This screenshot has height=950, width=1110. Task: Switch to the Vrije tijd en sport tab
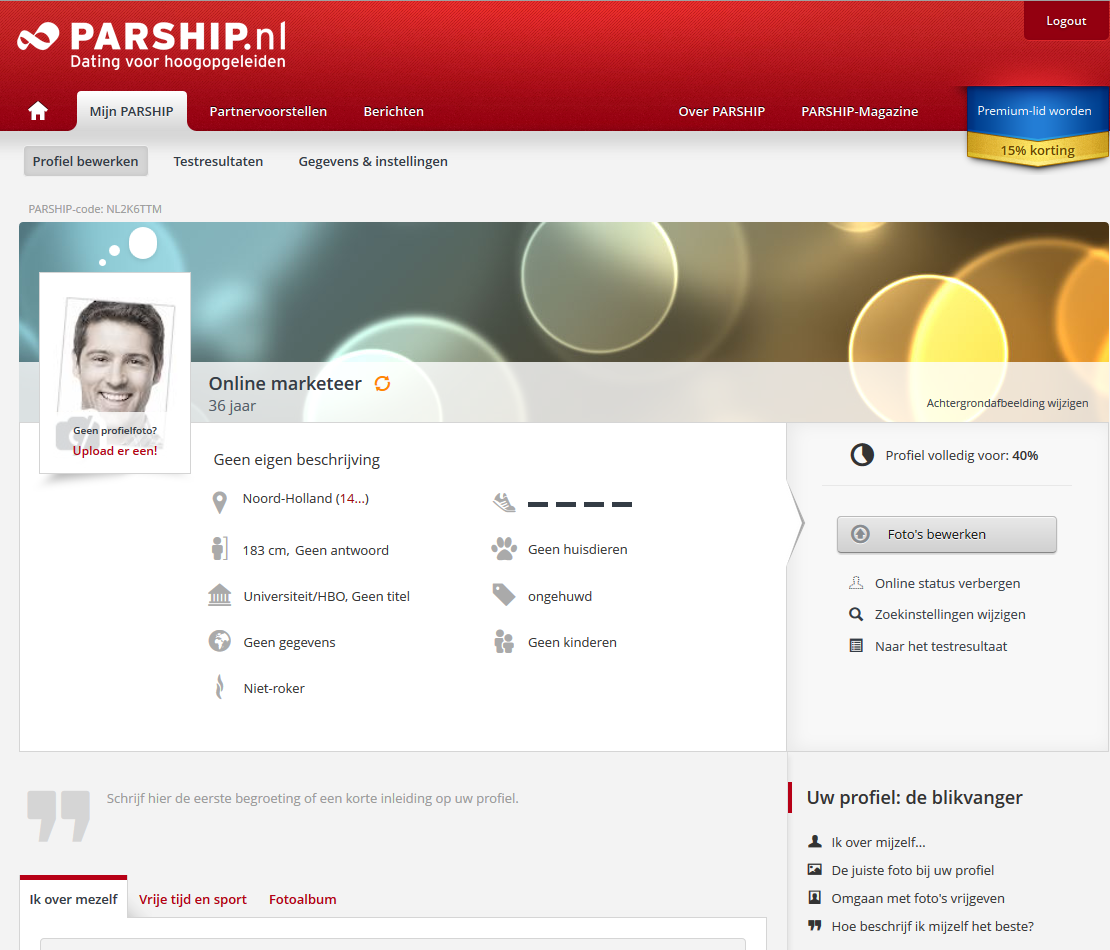click(x=193, y=899)
